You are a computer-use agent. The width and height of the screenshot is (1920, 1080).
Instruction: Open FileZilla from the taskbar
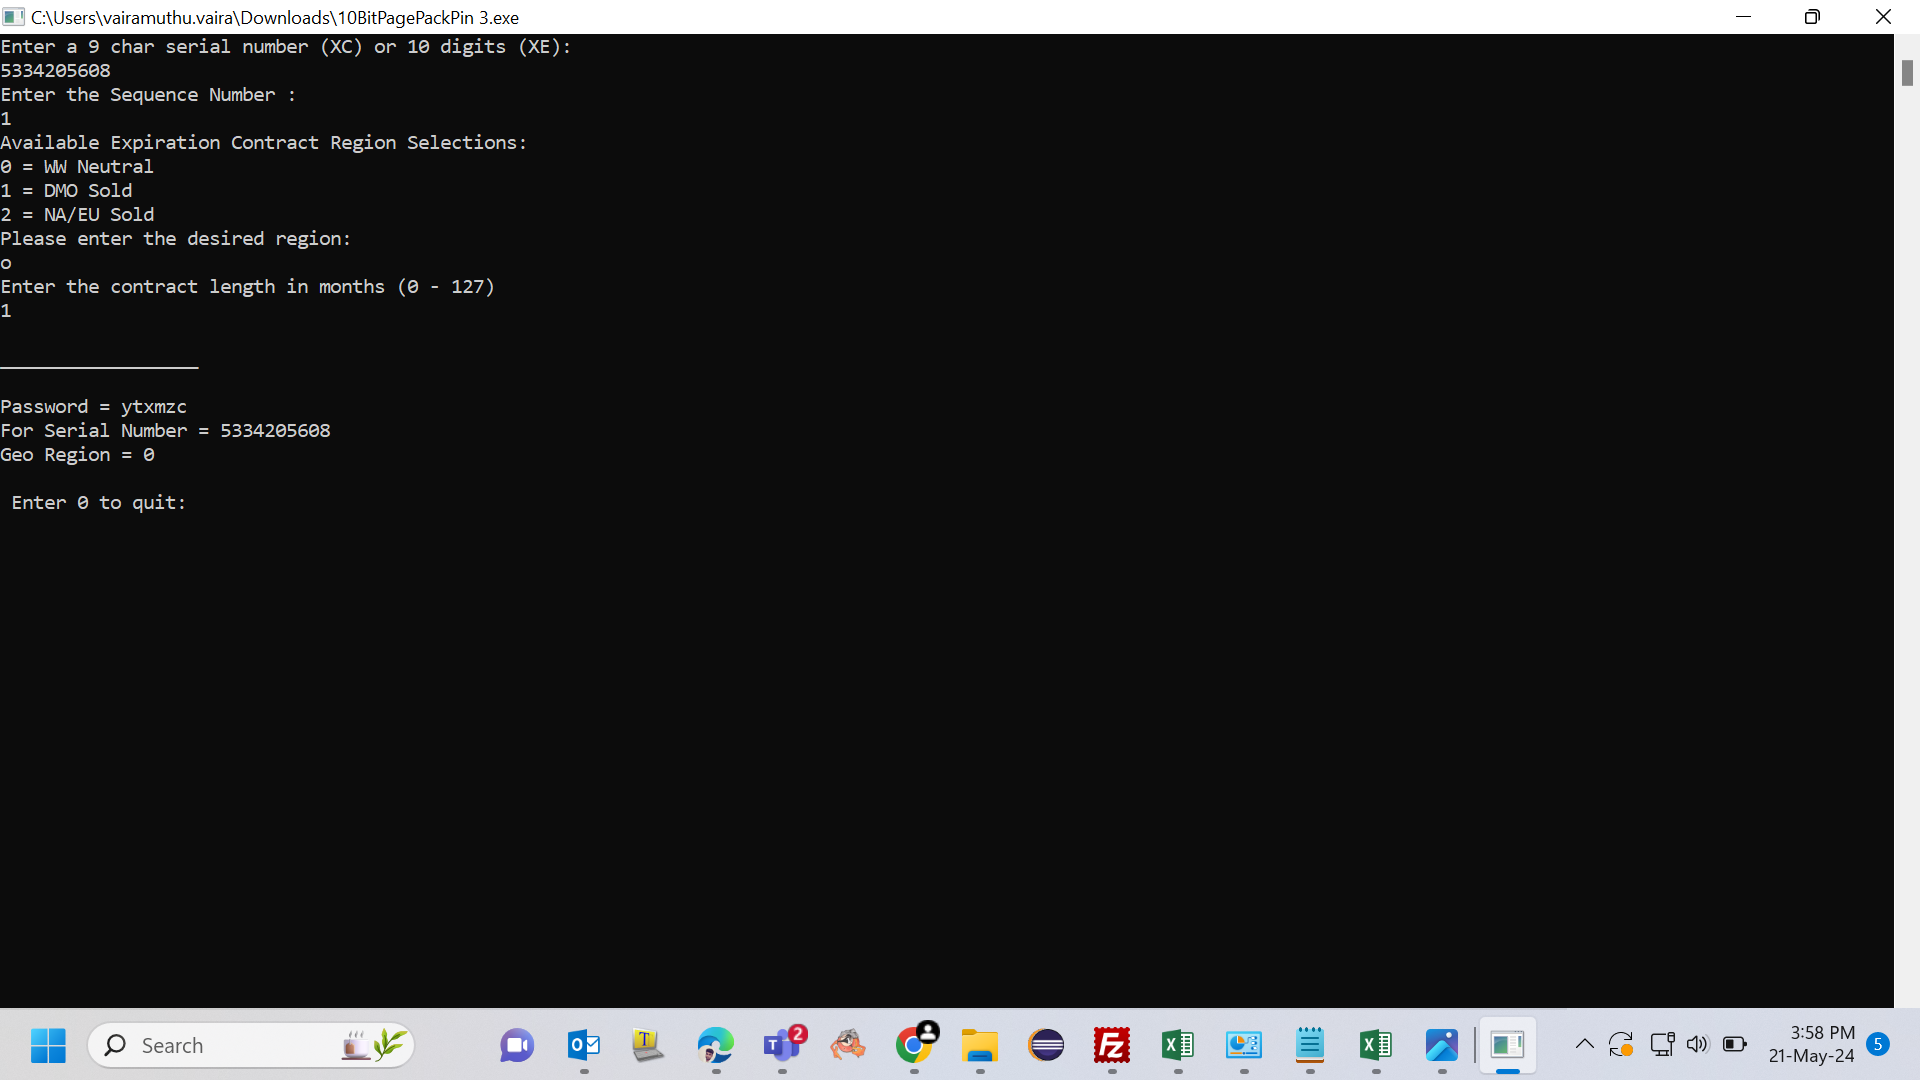coord(1112,1046)
